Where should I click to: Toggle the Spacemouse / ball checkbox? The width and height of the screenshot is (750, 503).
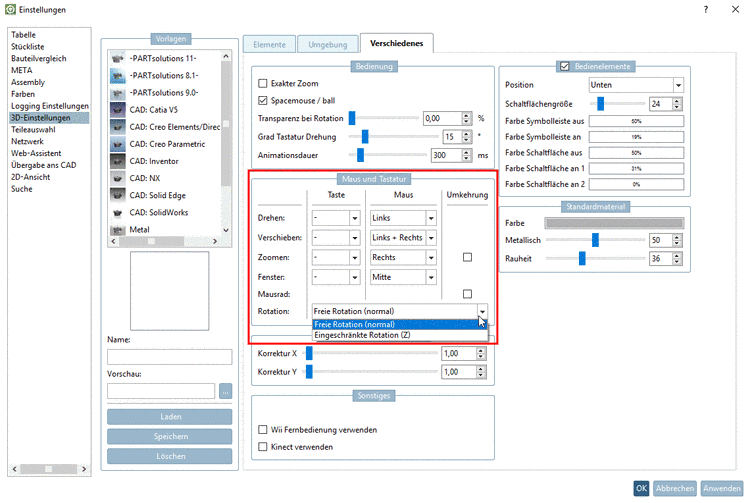pos(263,100)
